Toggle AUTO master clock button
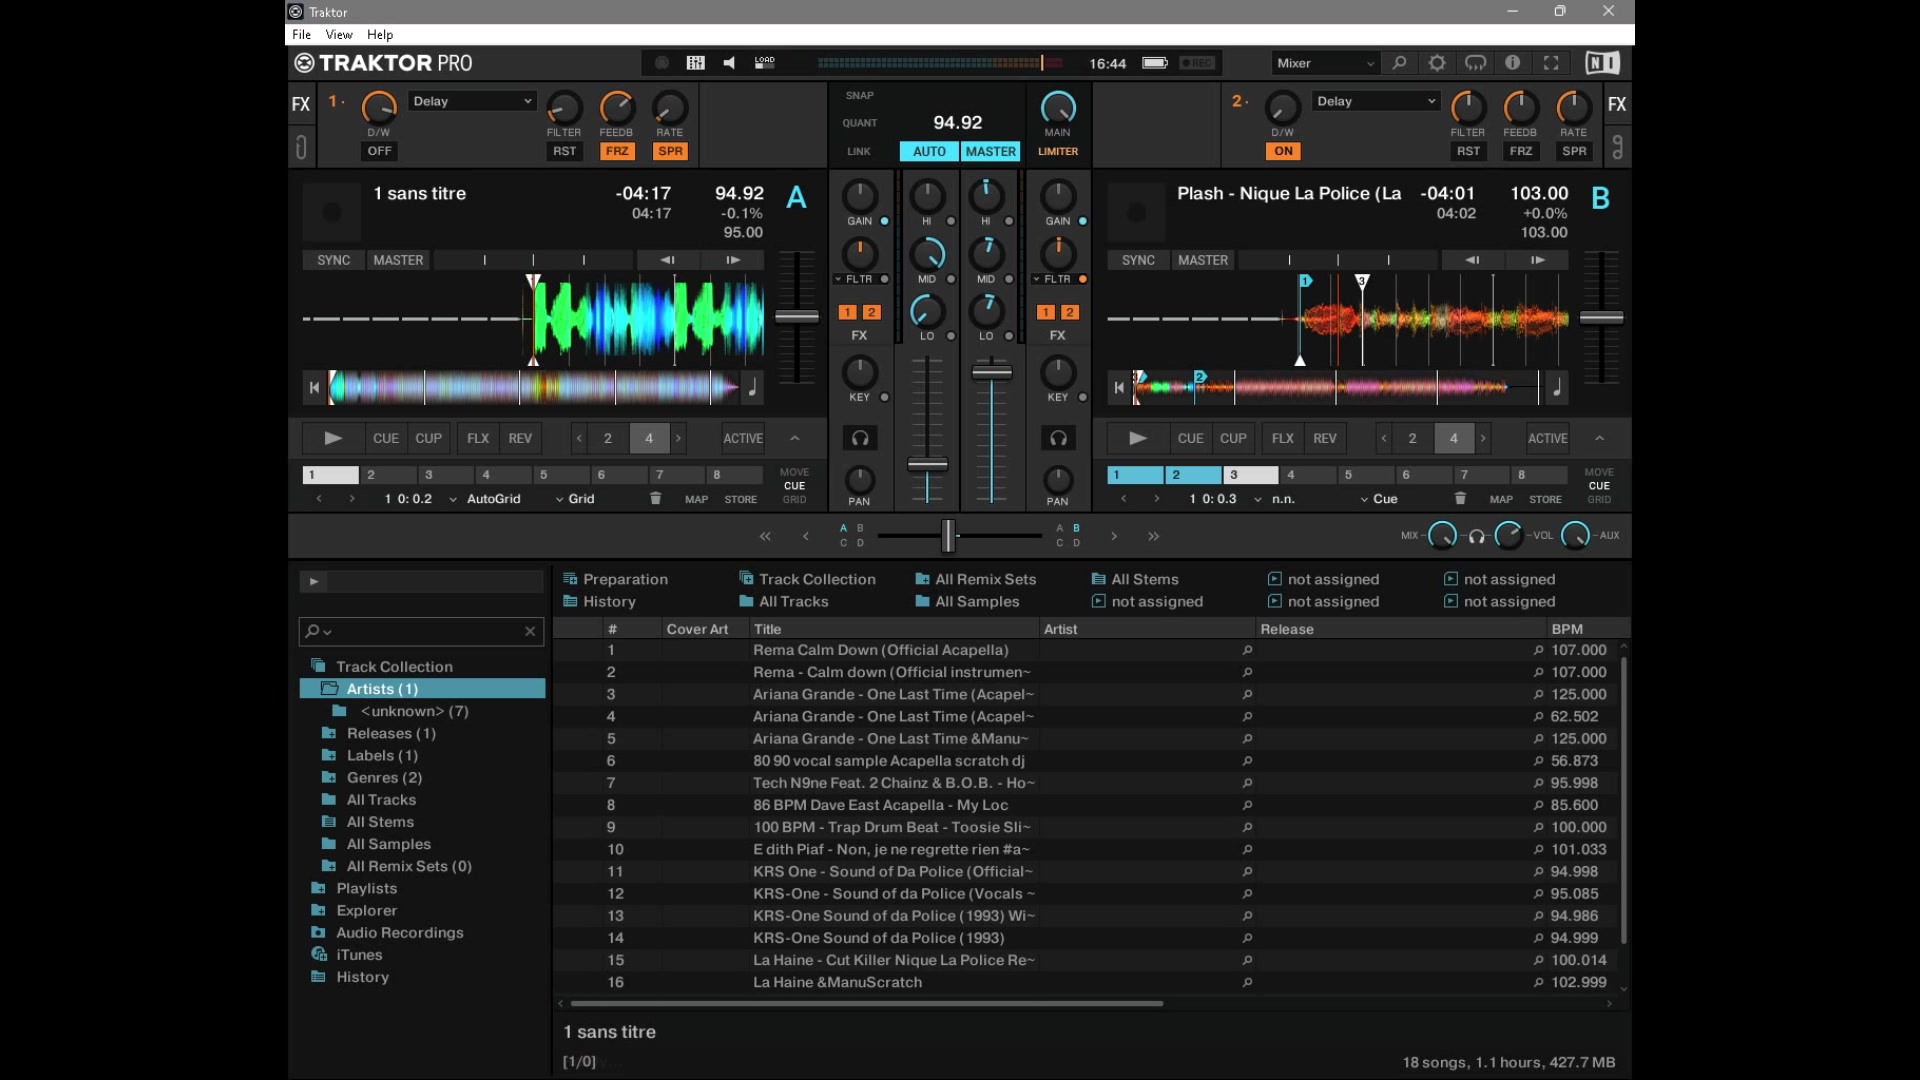The image size is (1920, 1080). pyautogui.click(x=929, y=151)
